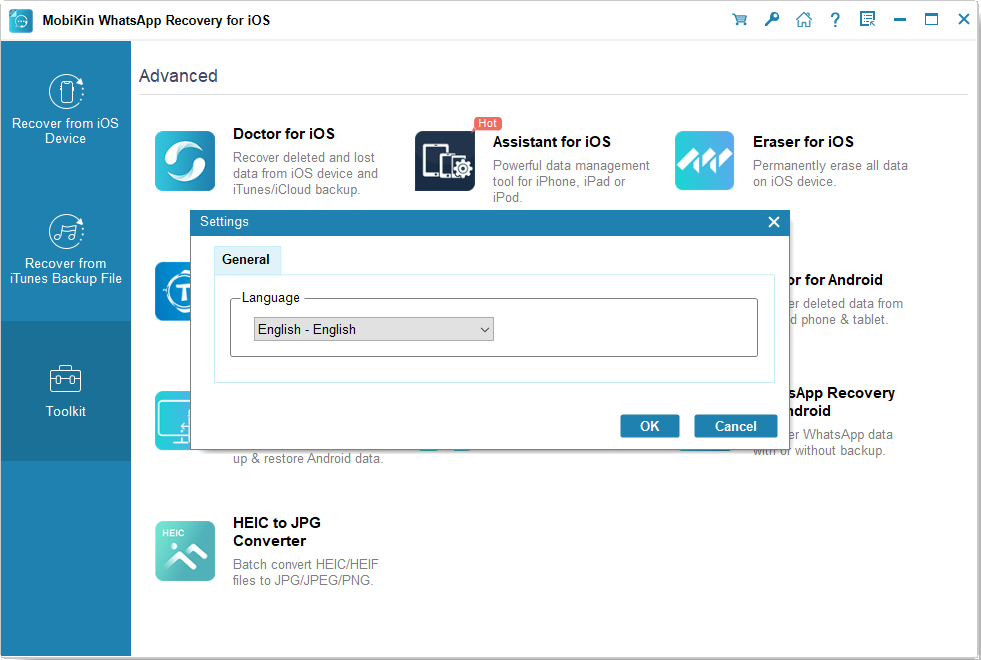Image resolution: width=981 pixels, height=660 pixels.
Task: Open the Toolkit sidebar icon
Action: [x=66, y=378]
